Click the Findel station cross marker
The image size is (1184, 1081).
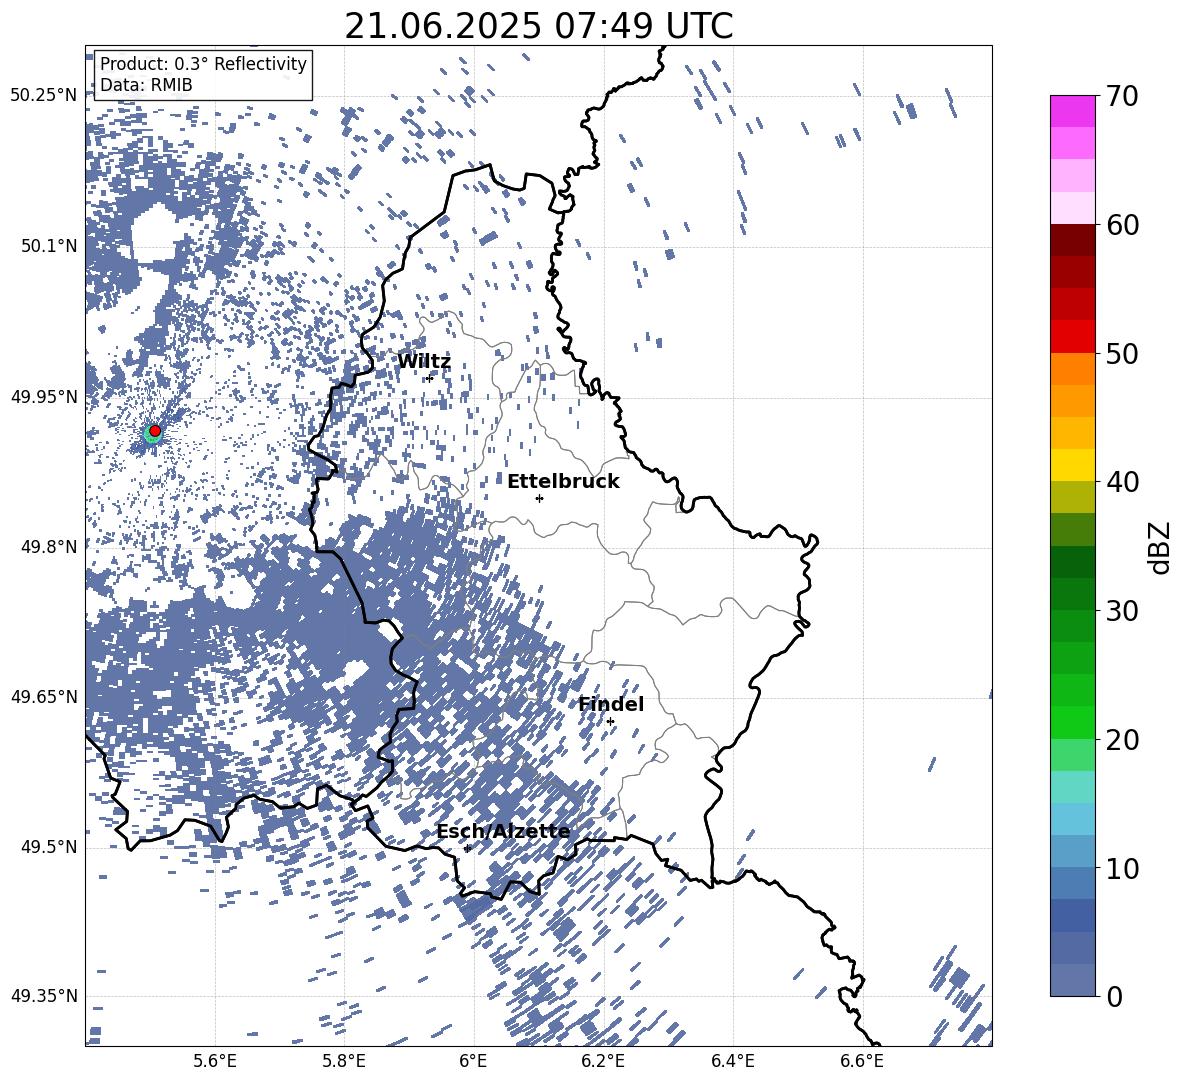click(610, 722)
